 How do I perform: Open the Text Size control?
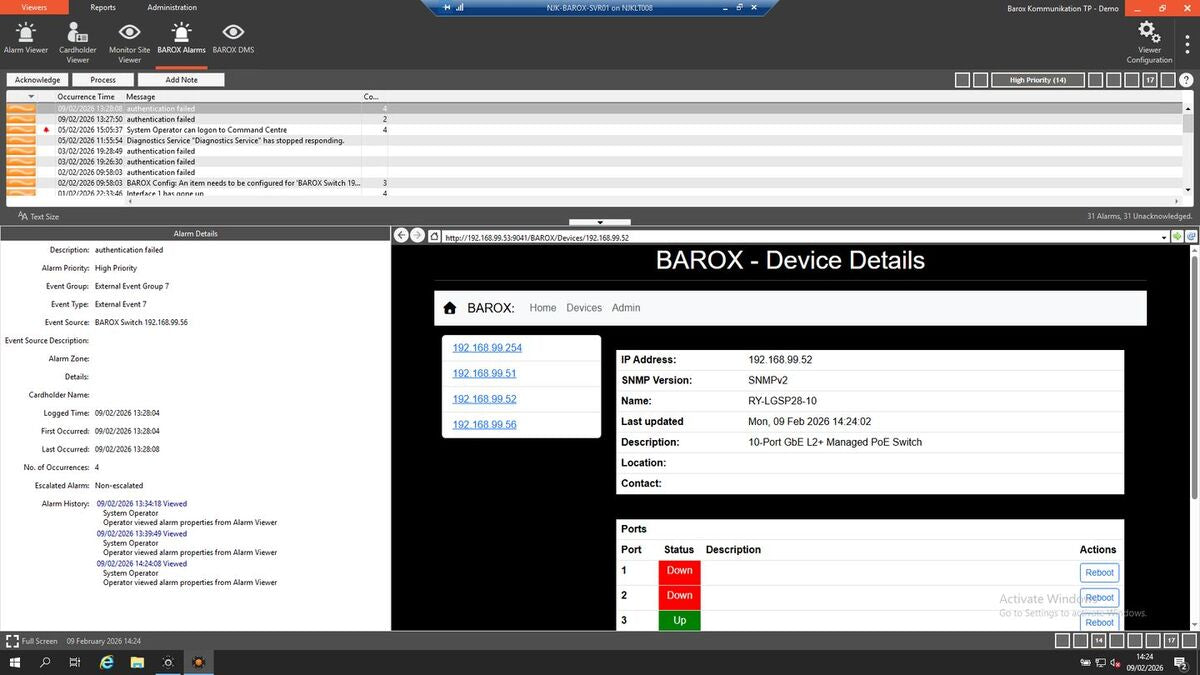point(39,216)
